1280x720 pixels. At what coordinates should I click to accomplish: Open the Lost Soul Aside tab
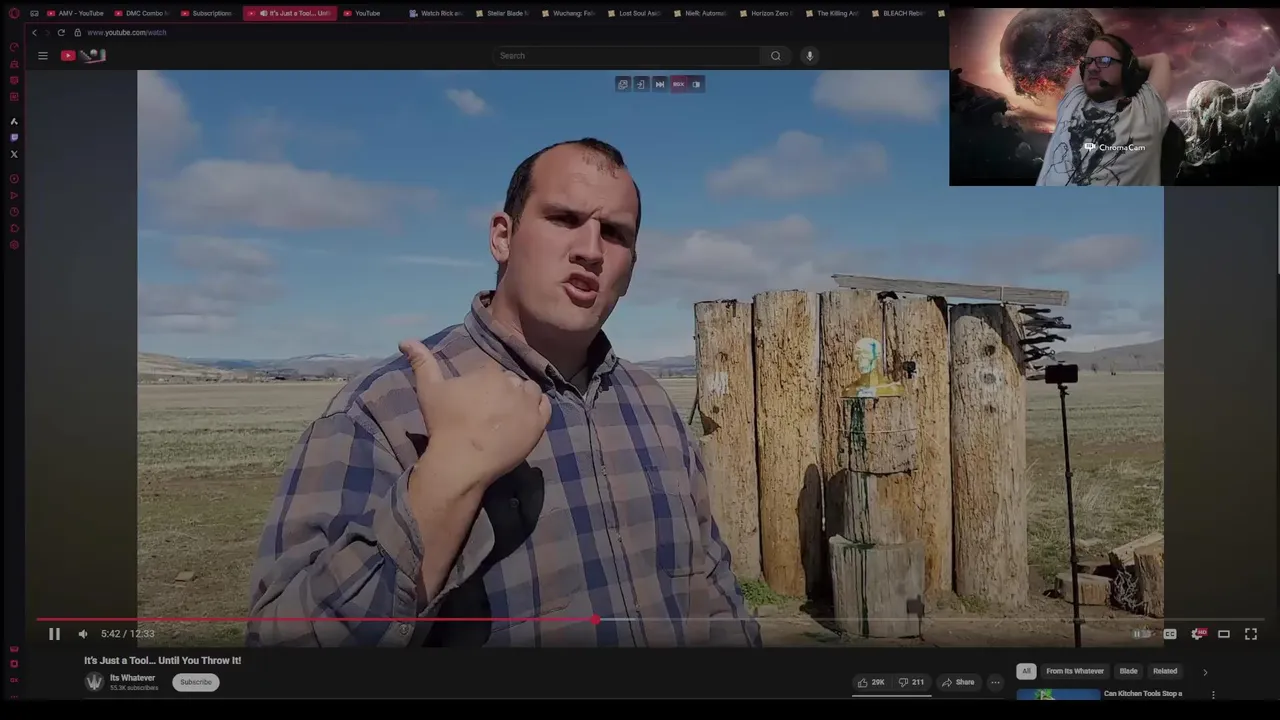click(x=634, y=13)
